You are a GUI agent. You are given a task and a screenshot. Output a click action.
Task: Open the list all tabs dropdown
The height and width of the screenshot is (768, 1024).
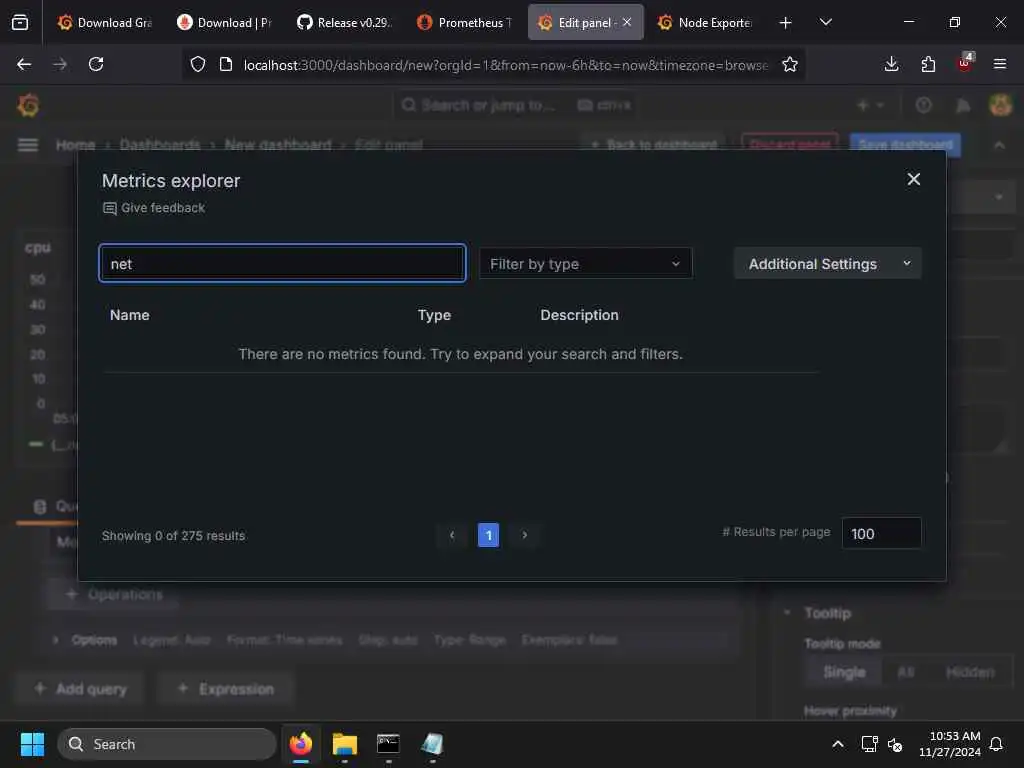pyautogui.click(x=825, y=22)
